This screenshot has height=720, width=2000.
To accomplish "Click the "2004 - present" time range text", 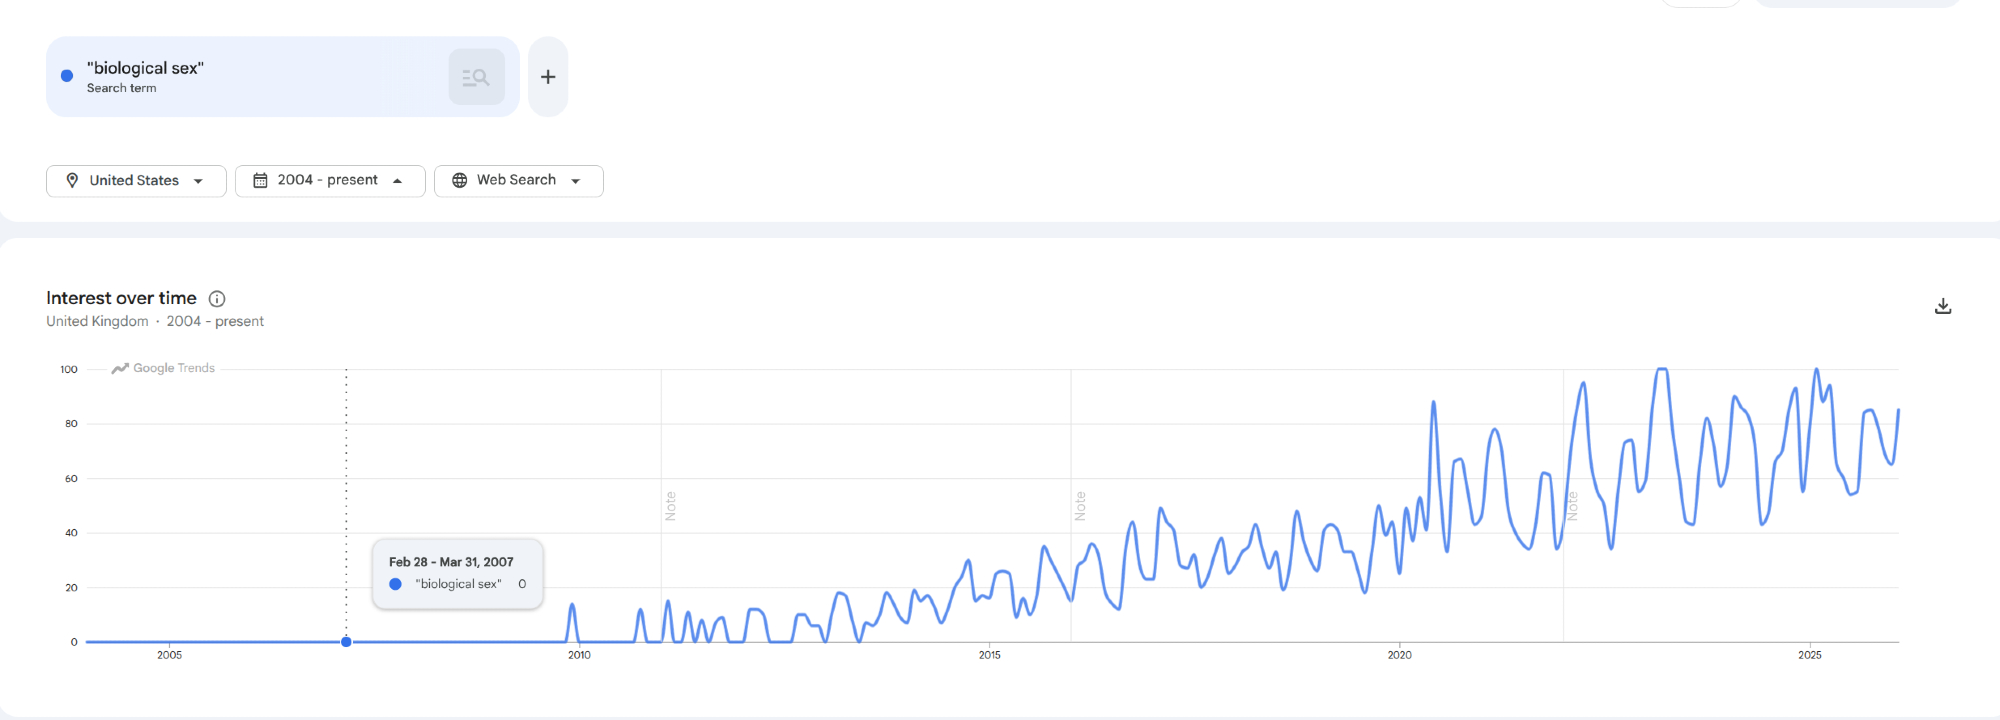I will pos(327,180).
